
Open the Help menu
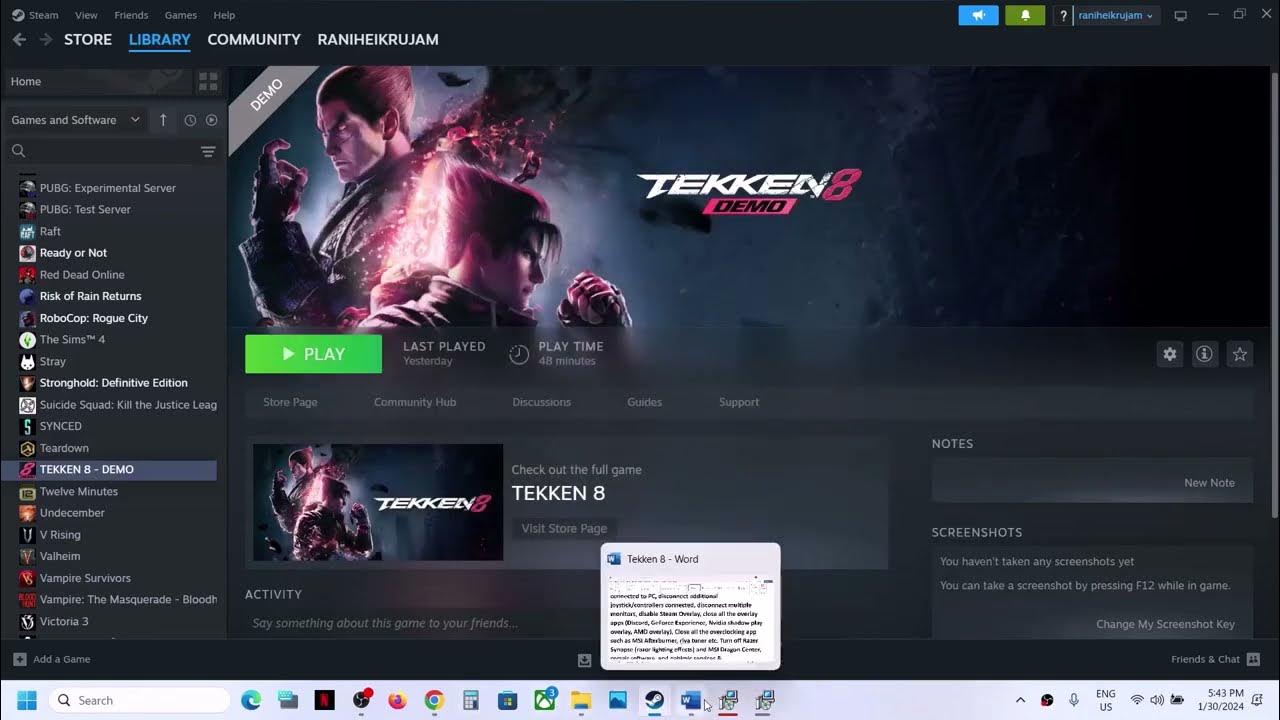[x=224, y=15]
